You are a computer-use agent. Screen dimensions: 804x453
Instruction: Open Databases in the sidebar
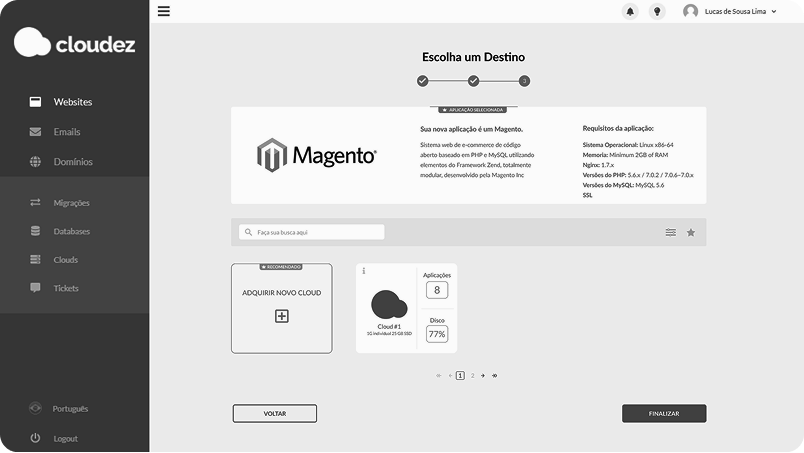tap(71, 231)
